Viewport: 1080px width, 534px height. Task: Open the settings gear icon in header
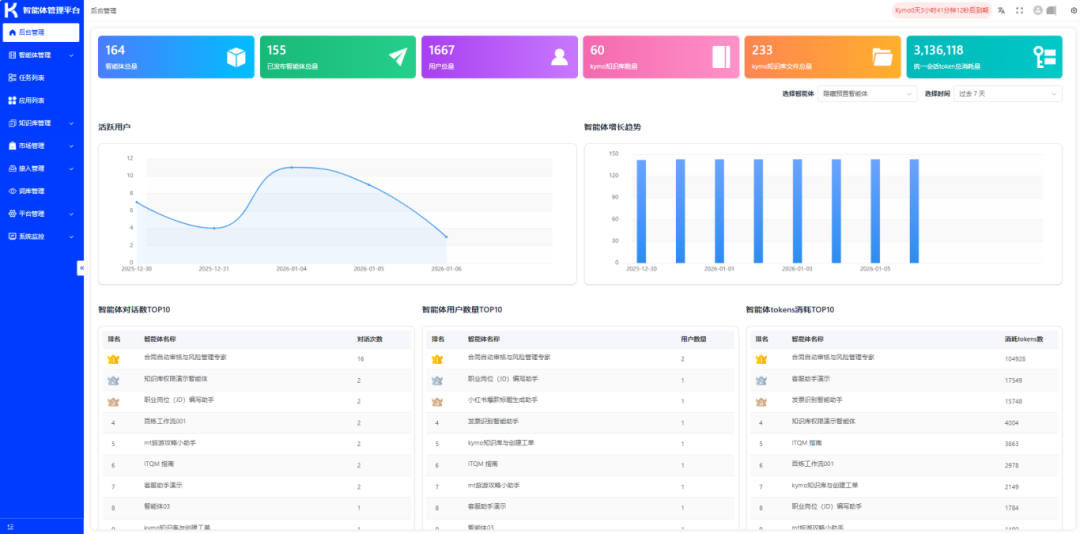1073,10
